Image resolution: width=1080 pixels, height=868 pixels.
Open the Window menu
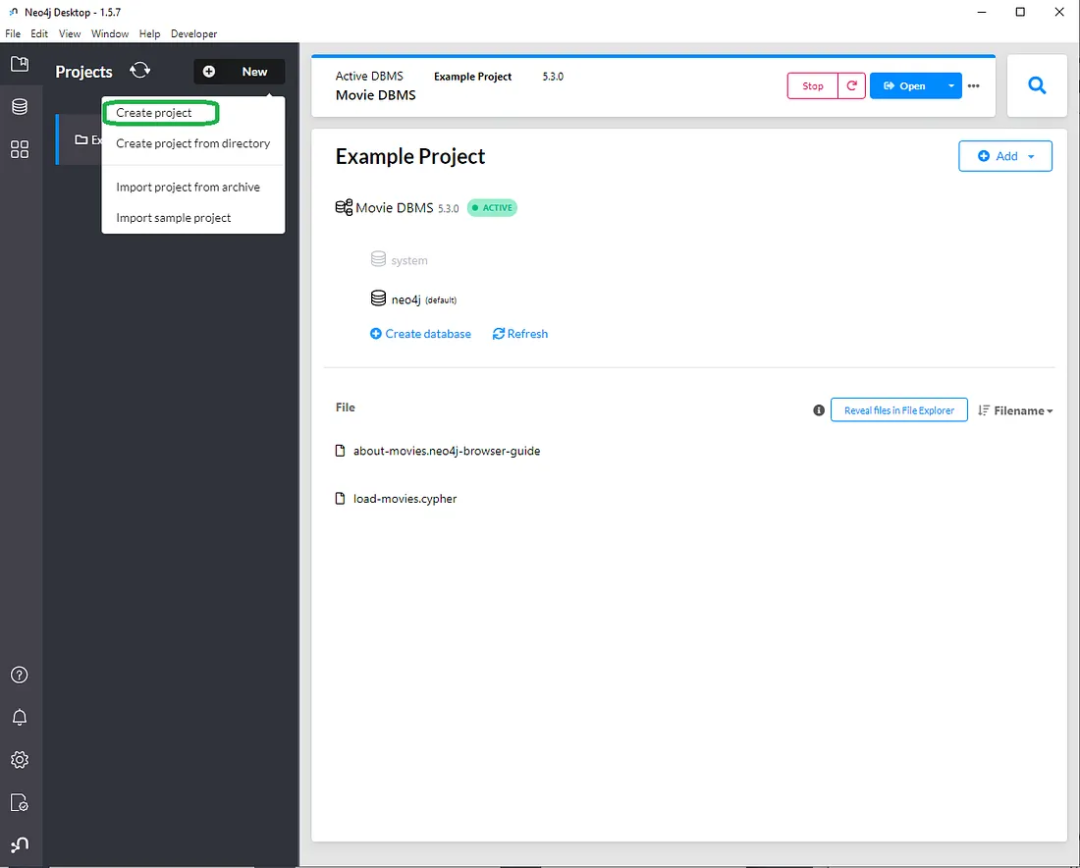110,34
